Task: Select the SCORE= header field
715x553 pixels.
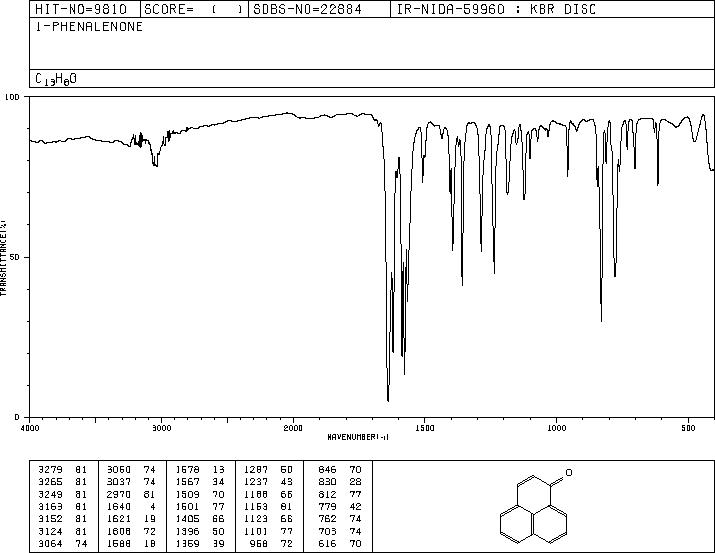Action: [193, 9]
